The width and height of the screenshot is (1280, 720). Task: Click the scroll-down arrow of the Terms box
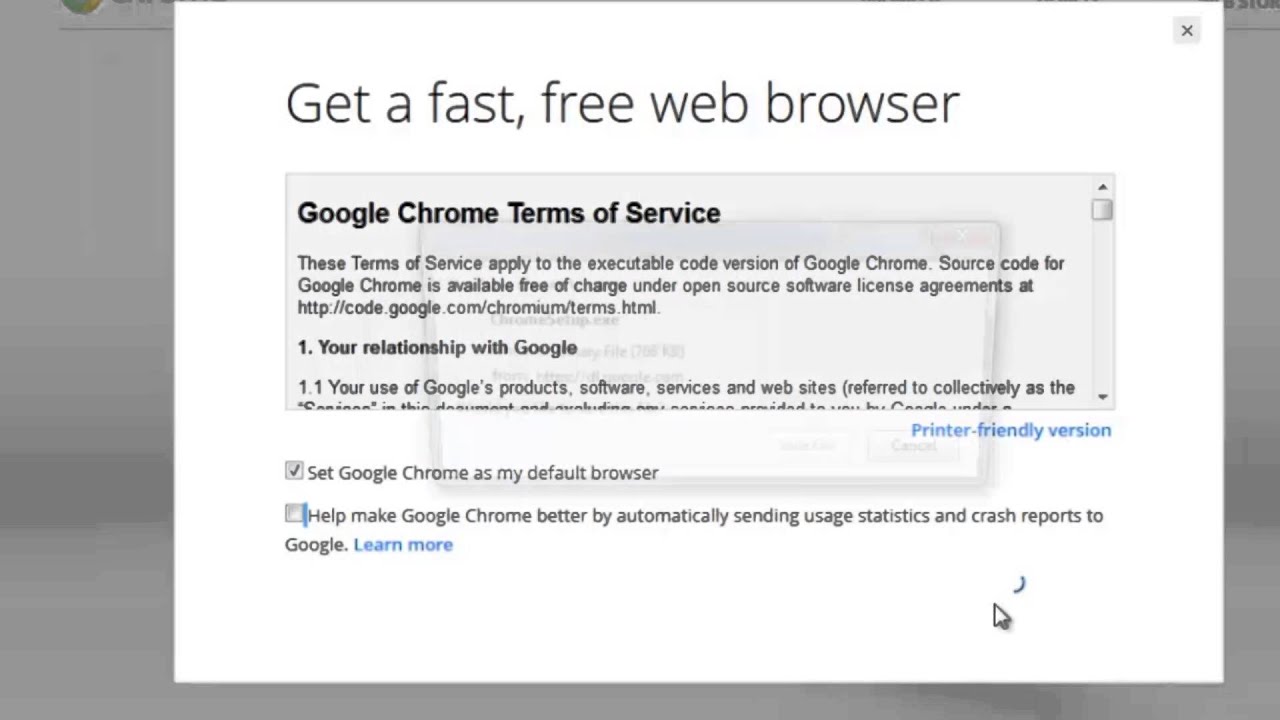1102,397
